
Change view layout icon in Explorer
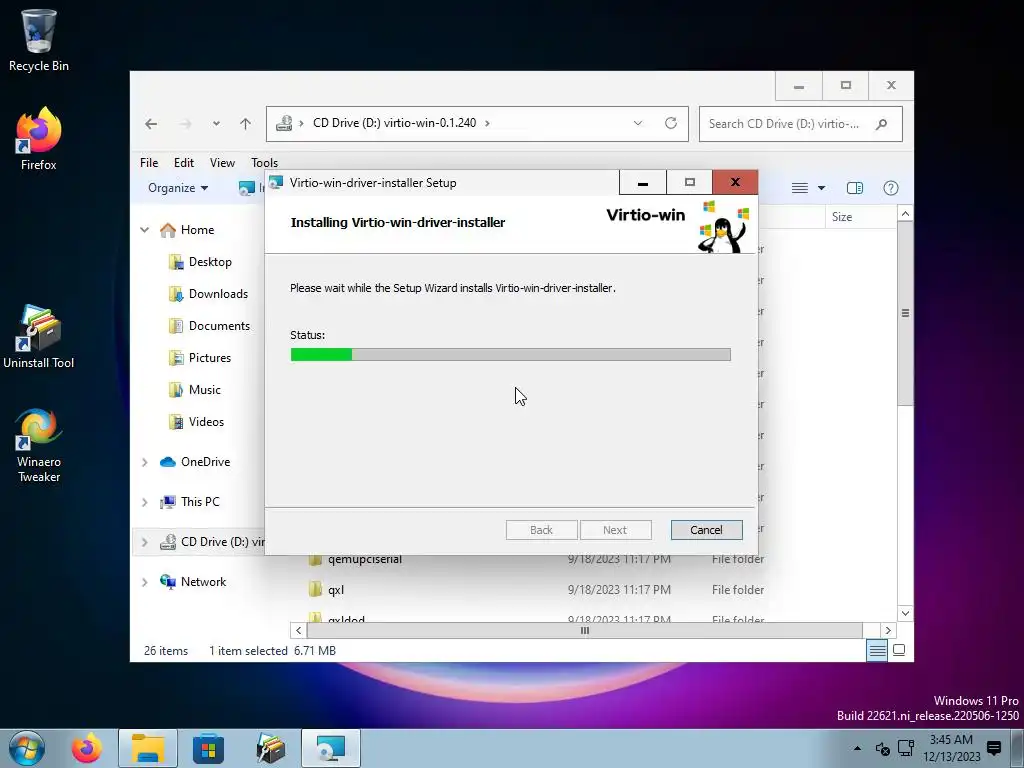pyautogui.click(x=800, y=188)
